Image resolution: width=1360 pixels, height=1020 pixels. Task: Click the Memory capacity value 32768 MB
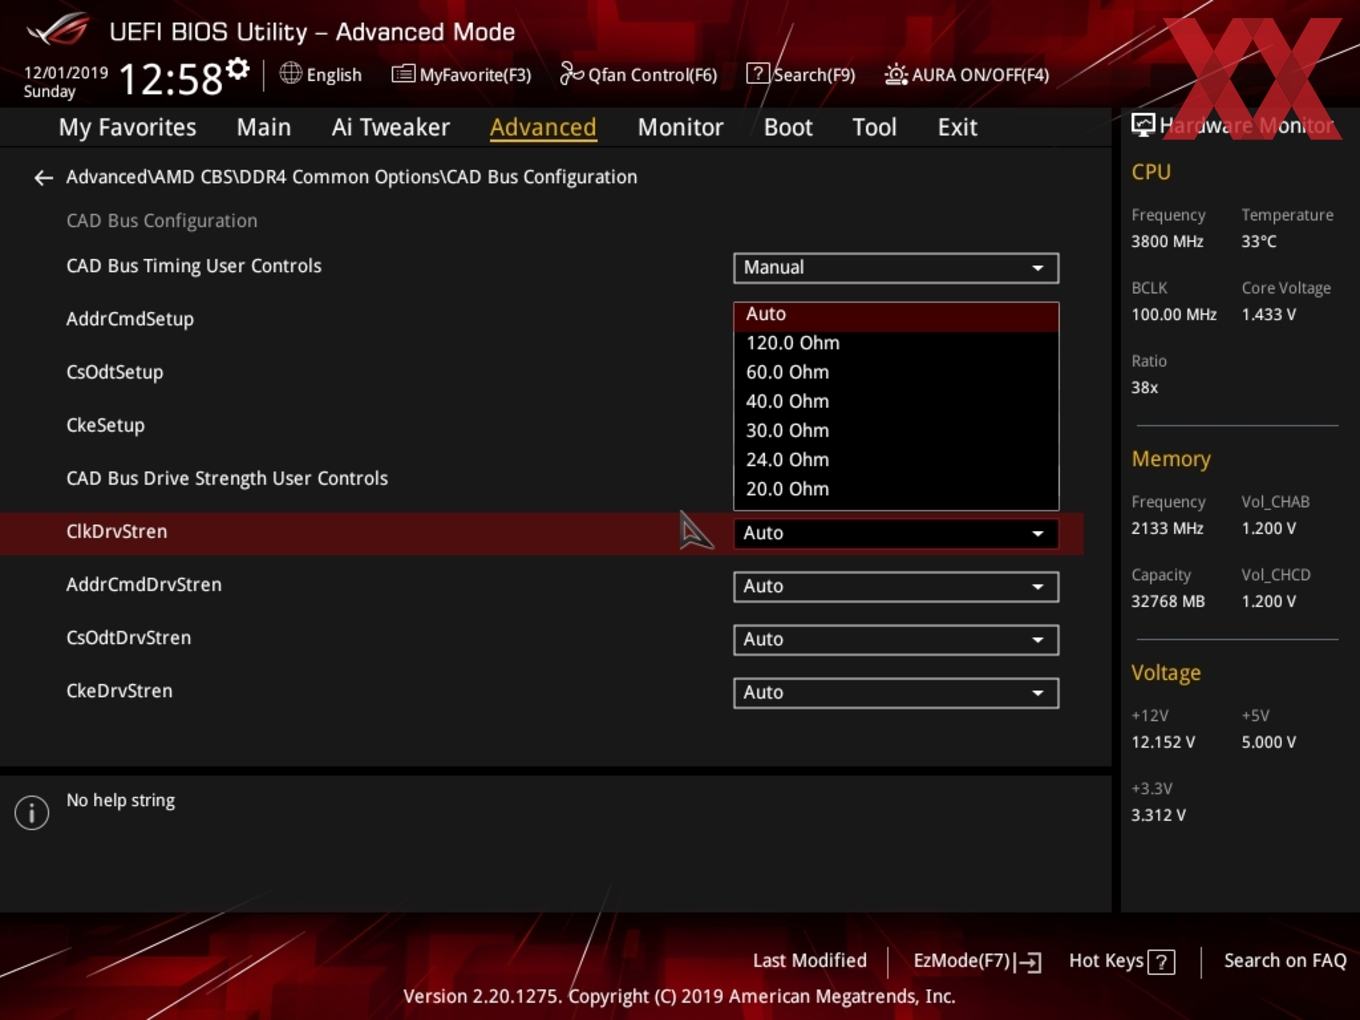click(1168, 601)
